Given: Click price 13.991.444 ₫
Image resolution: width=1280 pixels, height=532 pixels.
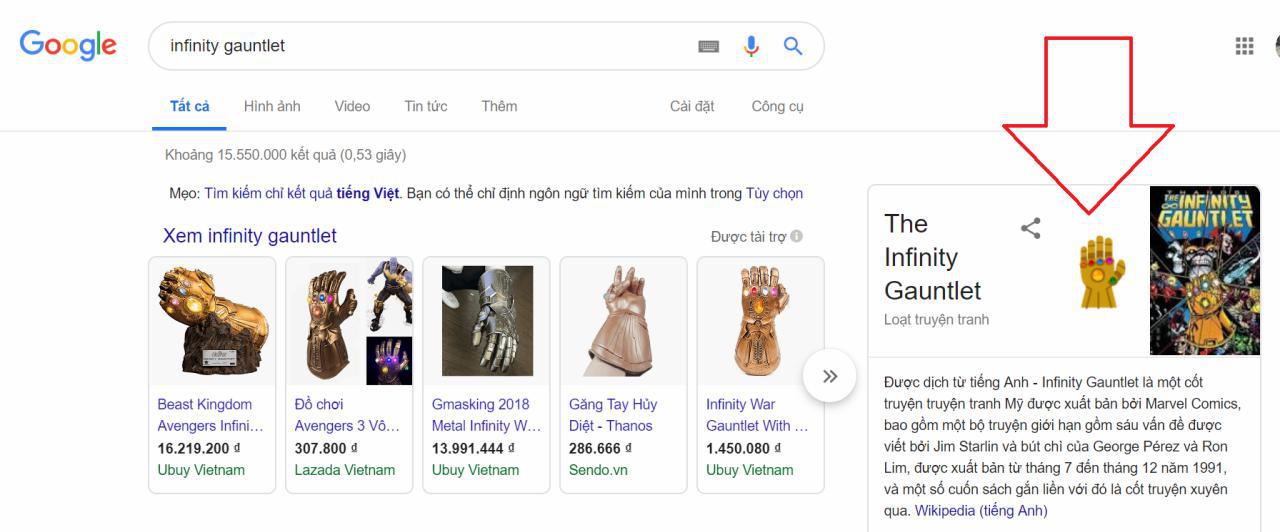Looking at the screenshot, I should 473,448.
